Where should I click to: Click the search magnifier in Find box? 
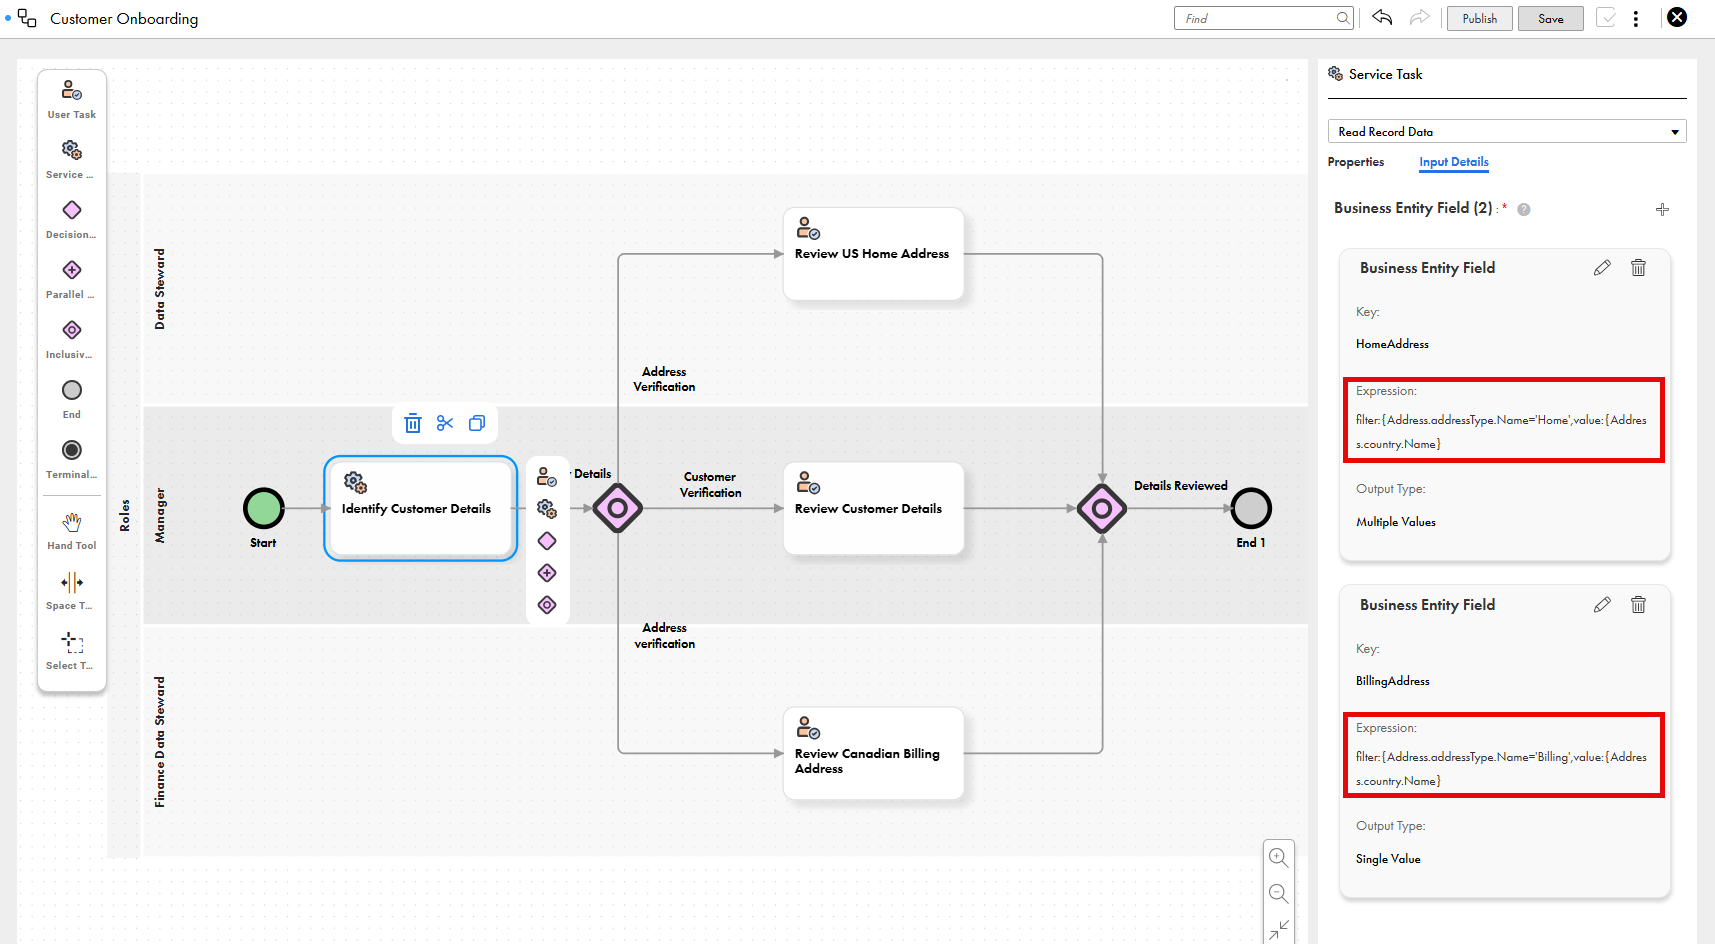pyautogui.click(x=1343, y=18)
